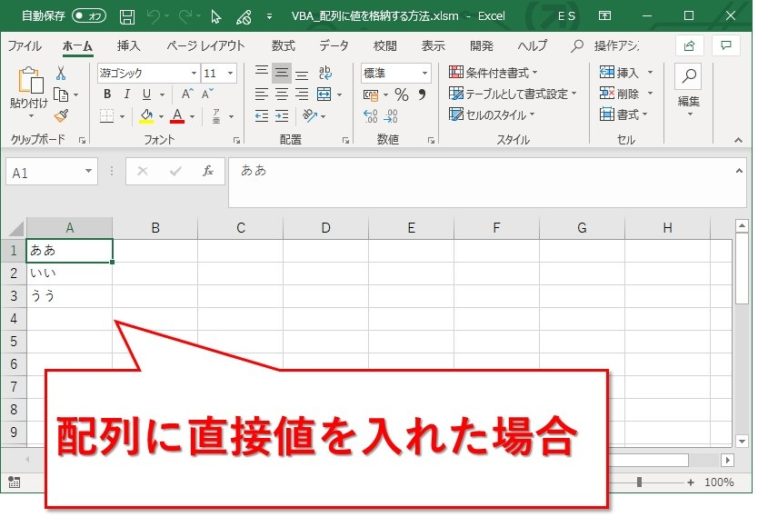768x527 pixels.
Task: Open the font name dropdown 游ゴシック
Action: (x=148, y=73)
